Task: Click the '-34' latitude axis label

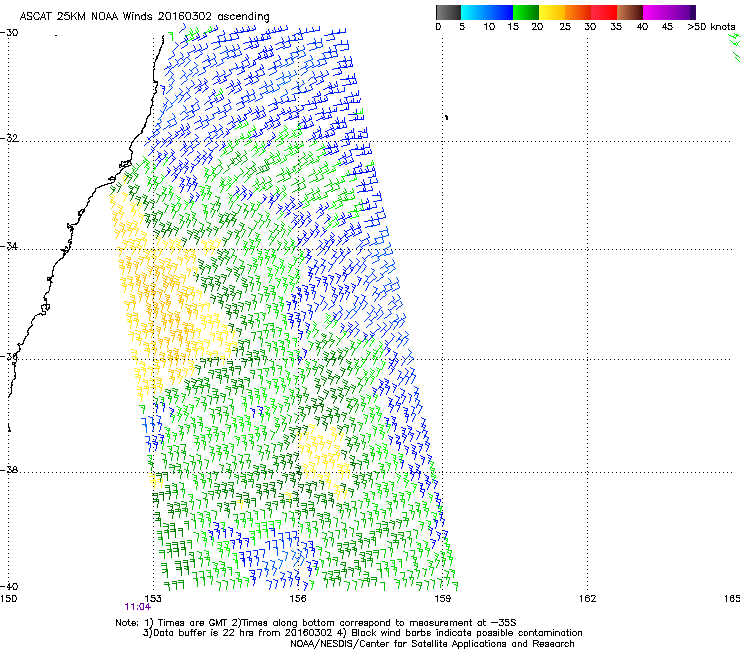Action: click(9, 246)
